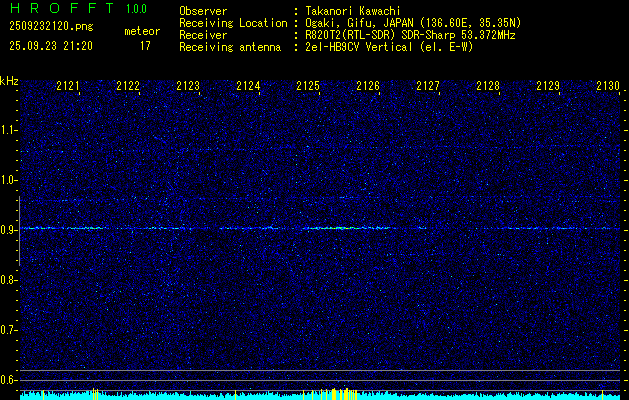The height and width of the screenshot is (400, 629).
Task: Select the meteor count value 17
Action: 145,46
